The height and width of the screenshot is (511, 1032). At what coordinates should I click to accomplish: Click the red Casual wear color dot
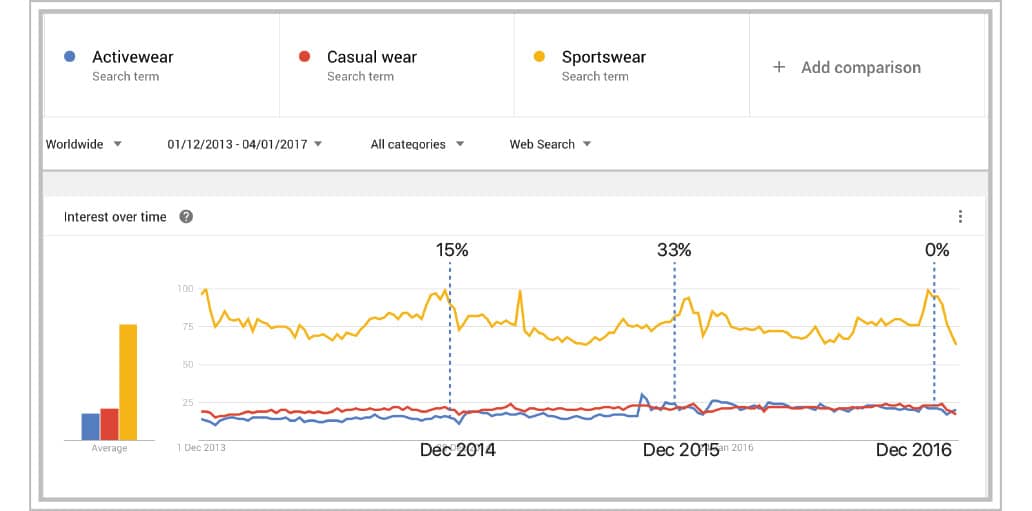(306, 57)
